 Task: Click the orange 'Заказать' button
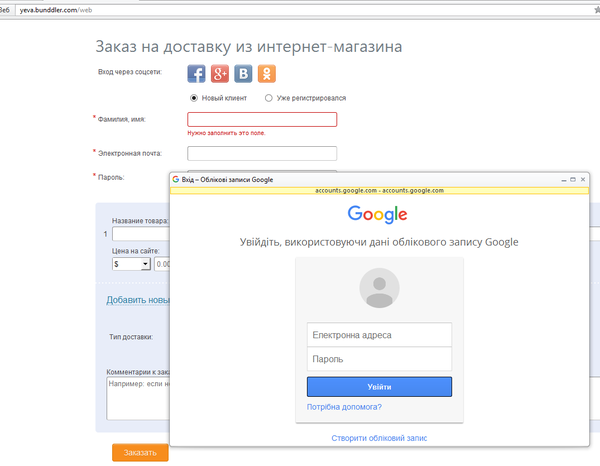point(140,453)
